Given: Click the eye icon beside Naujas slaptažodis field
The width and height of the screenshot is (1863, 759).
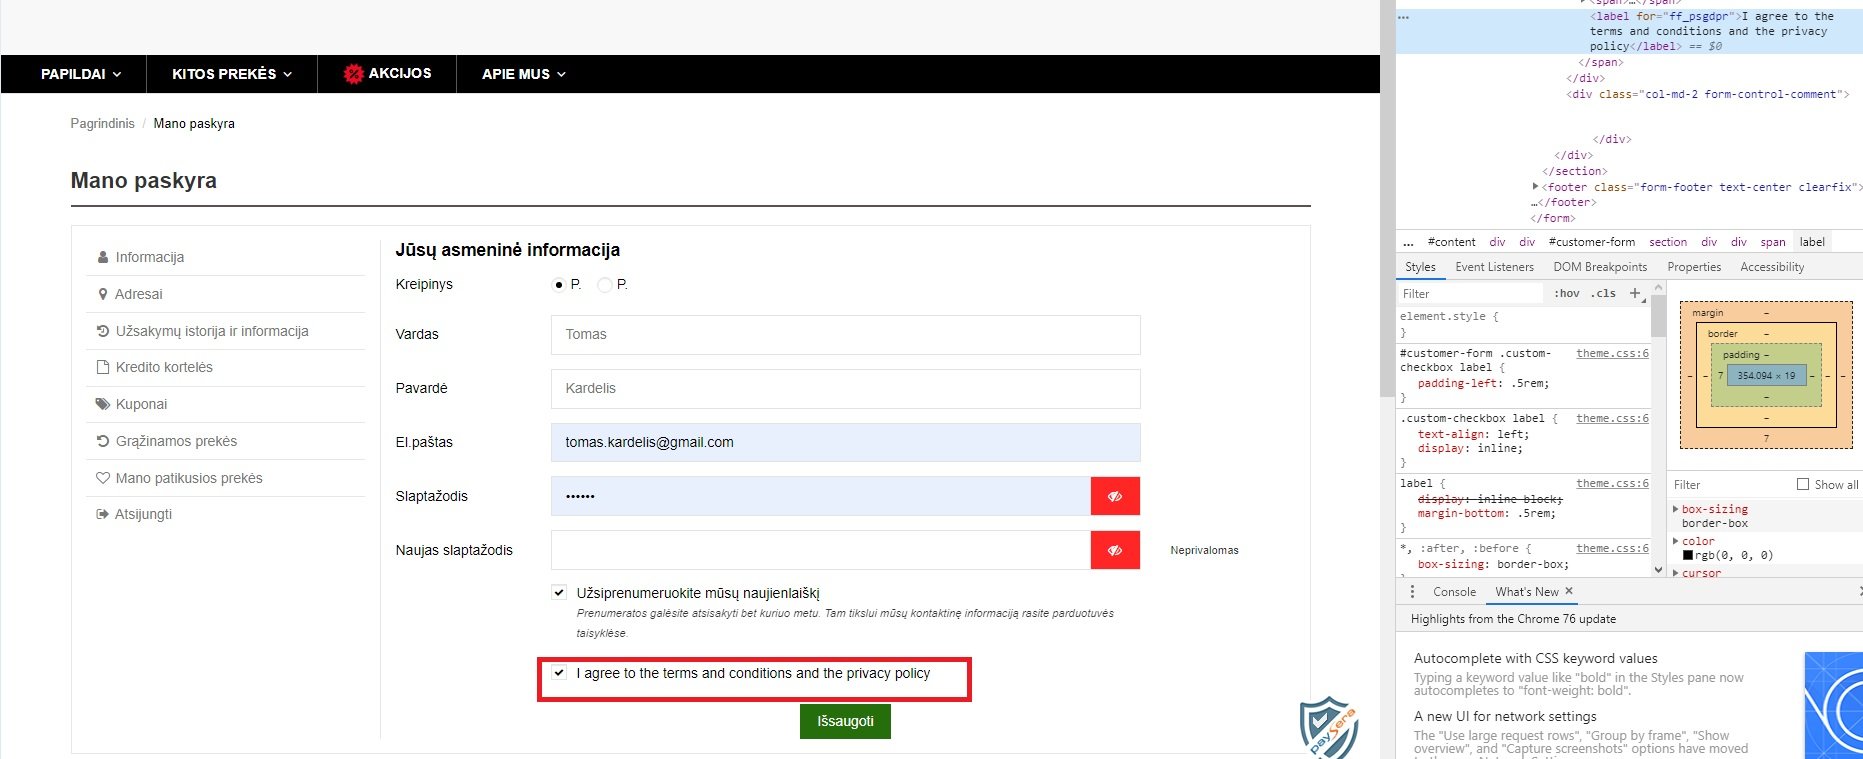Looking at the screenshot, I should pos(1115,550).
